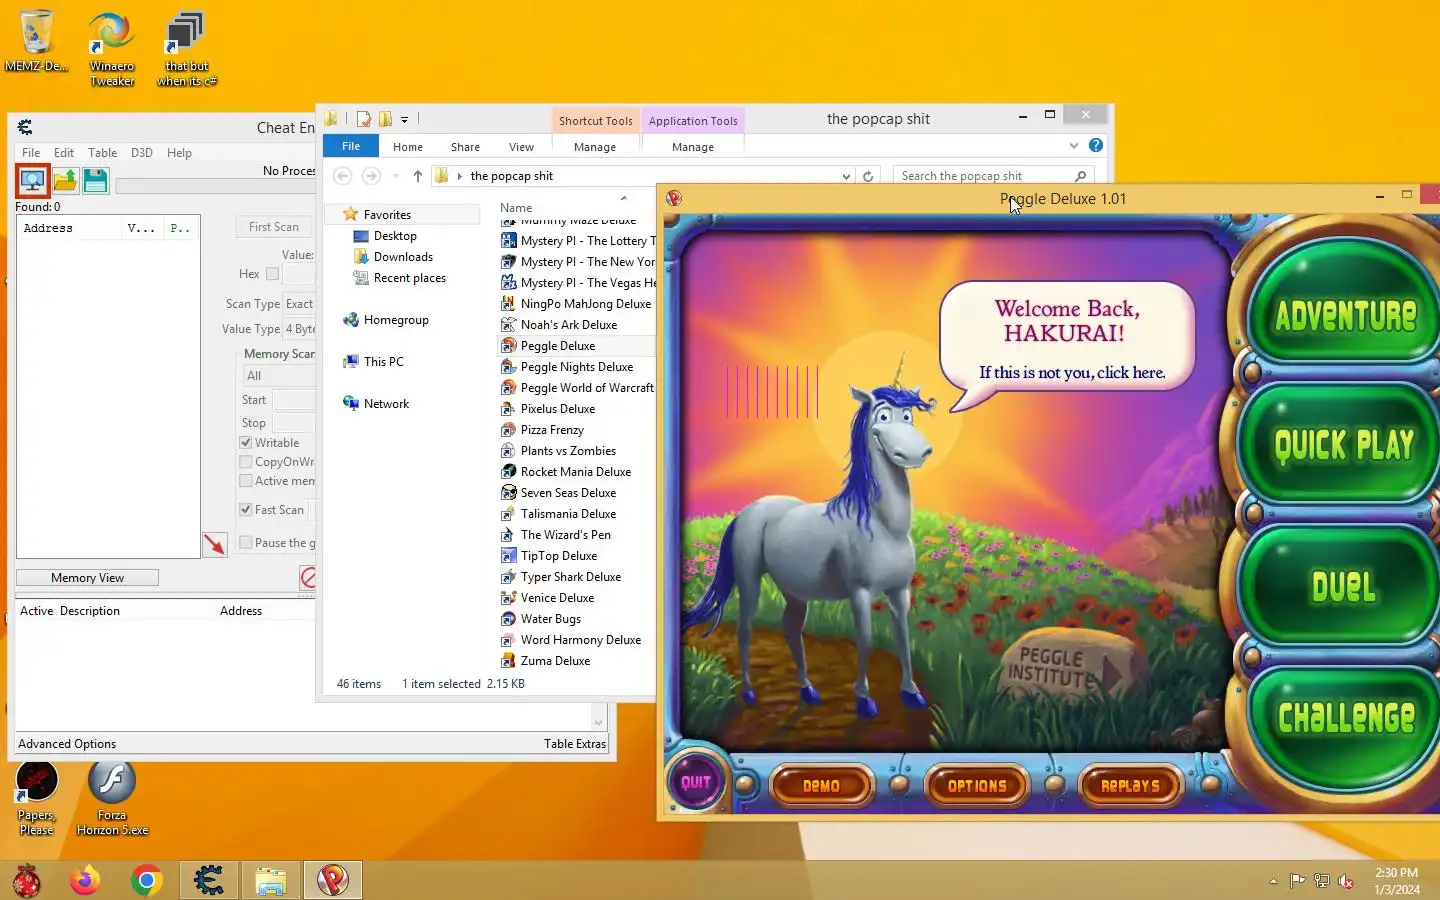Click the red arrow add-address icon
The image size is (1440, 900).
tap(215, 544)
